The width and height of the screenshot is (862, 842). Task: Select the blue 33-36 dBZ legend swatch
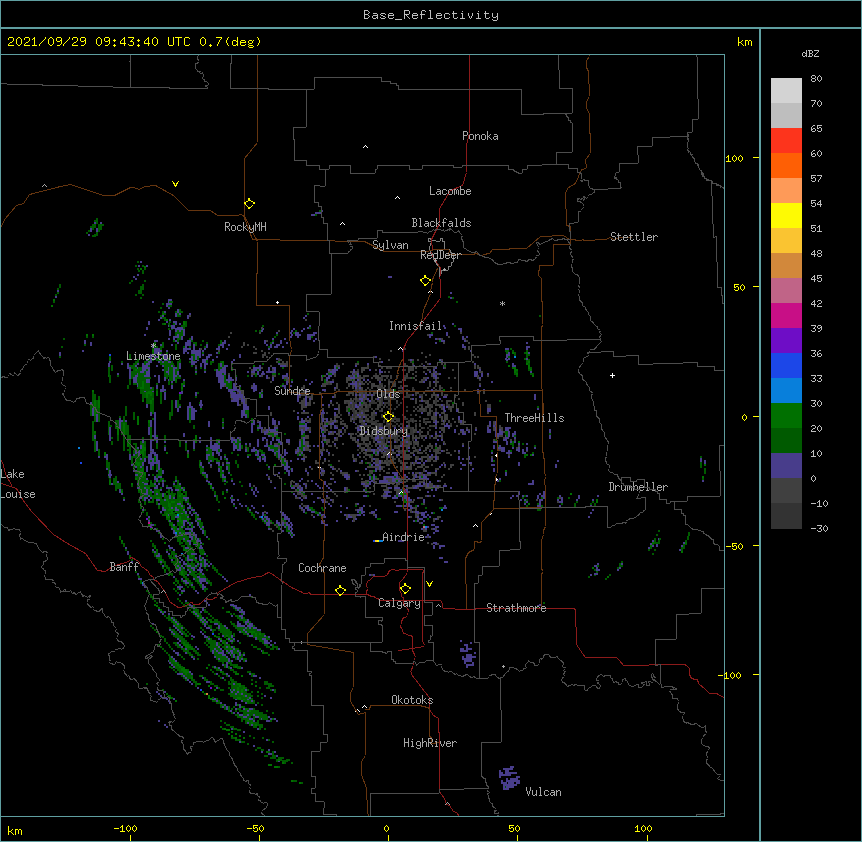click(786, 365)
